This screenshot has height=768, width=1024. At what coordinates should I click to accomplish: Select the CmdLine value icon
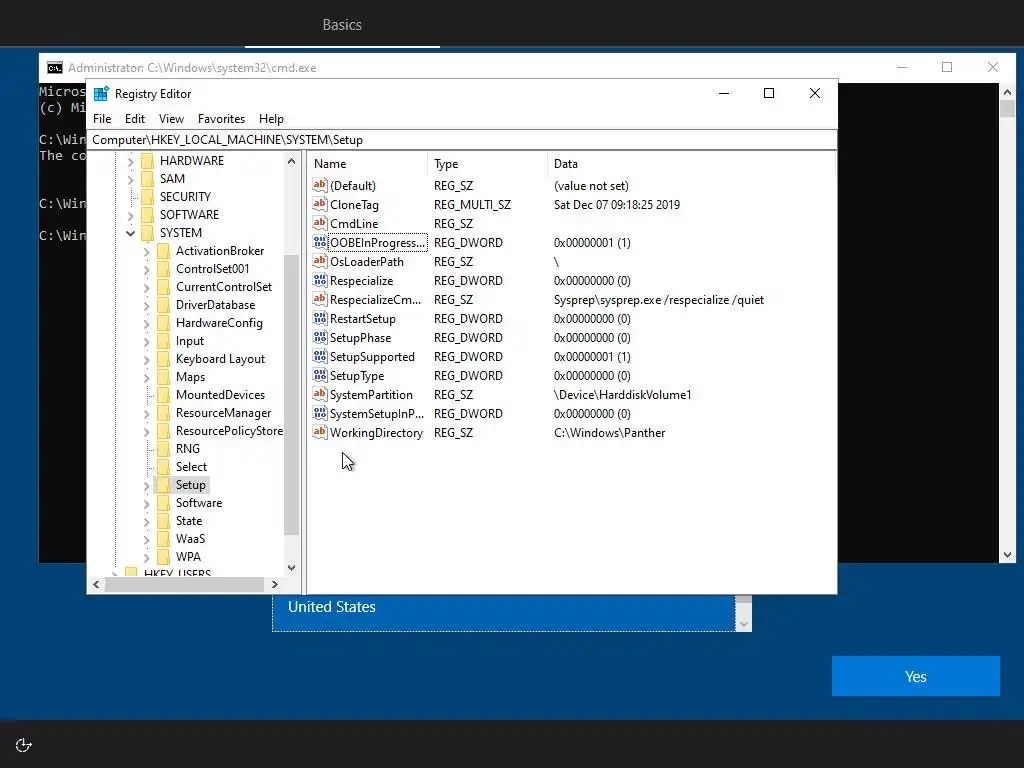tap(319, 223)
